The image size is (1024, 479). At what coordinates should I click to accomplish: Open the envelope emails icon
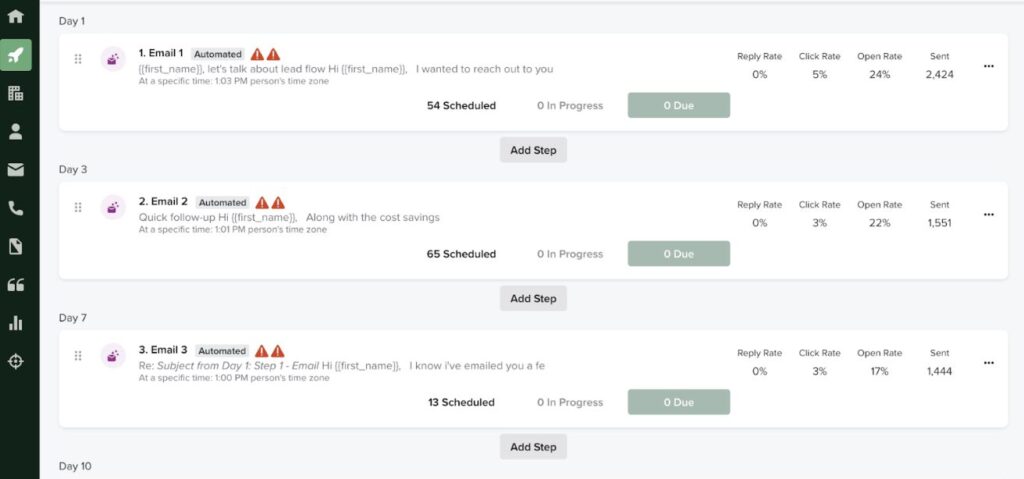coord(16,170)
